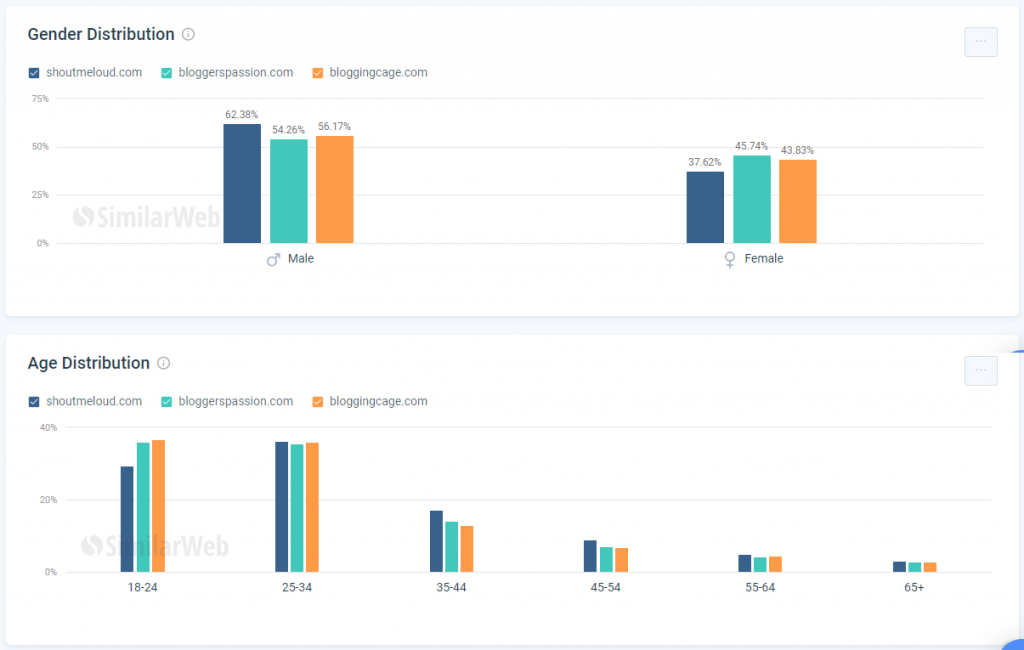Select the dark blue 45-54 age bar
The height and width of the screenshot is (650, 1024).
click(590, 556)
